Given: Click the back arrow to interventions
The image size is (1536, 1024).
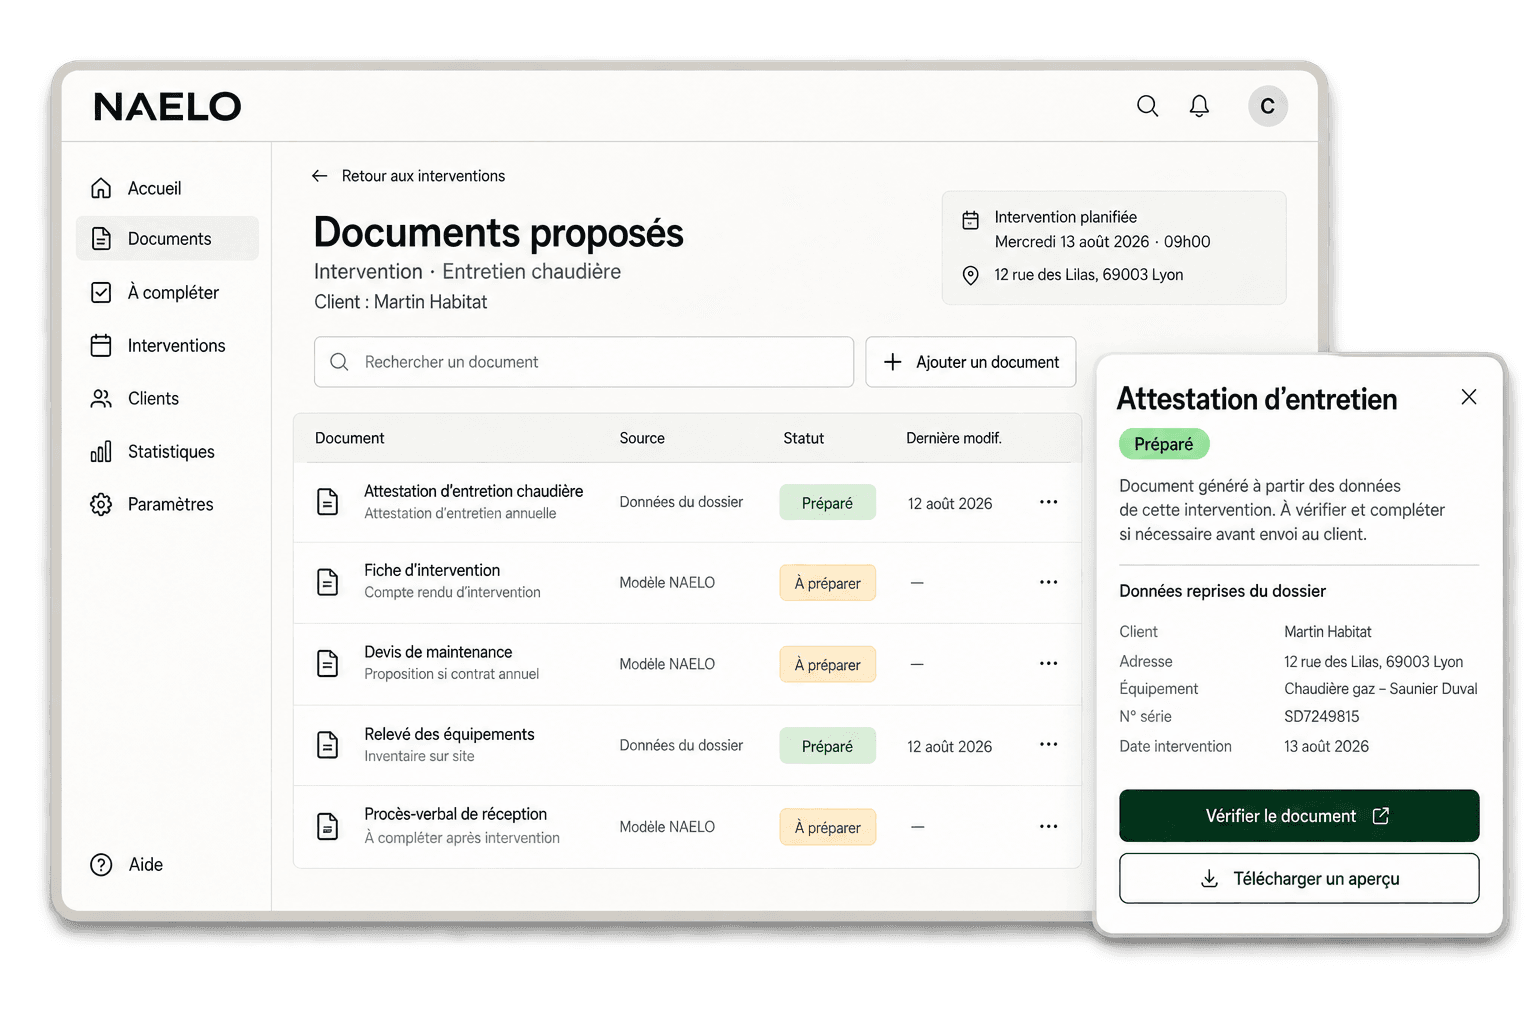Looking at the screenshot, I should click(x=319, y=176).
